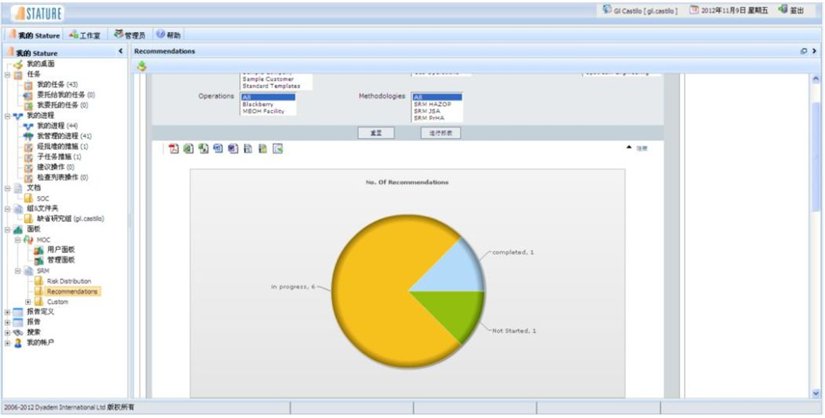Open the 帮助 tab
The height and width of the screenshot is (418, 825).
pyautogui.click(x=168, y=35)
